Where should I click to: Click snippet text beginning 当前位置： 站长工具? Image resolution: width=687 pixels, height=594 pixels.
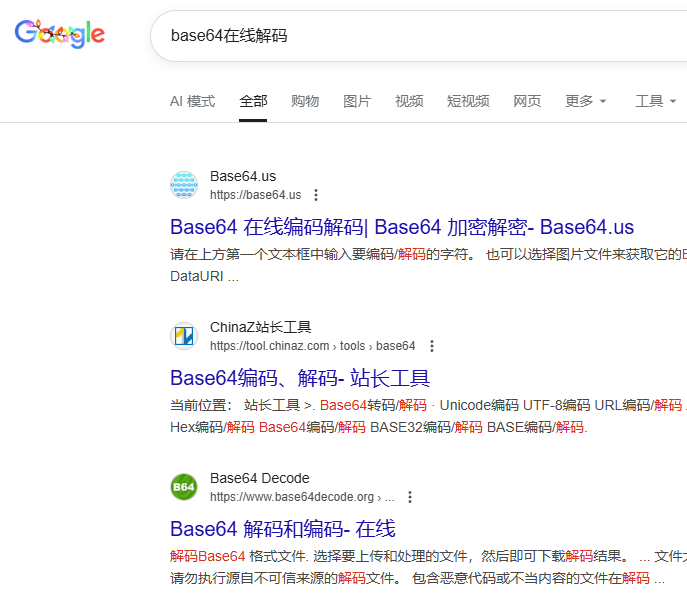click(x=428, y=405)
